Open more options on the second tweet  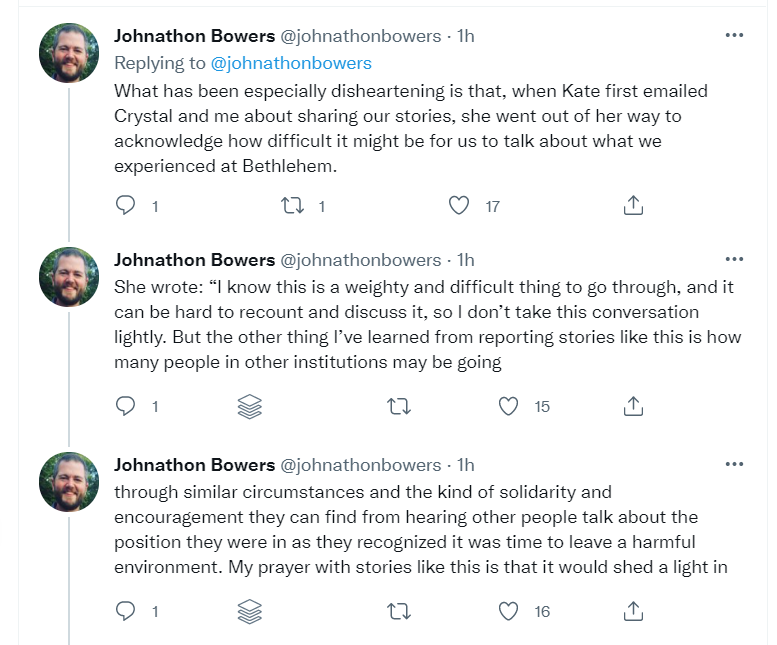pyautogui.click(x=734, y=260)
